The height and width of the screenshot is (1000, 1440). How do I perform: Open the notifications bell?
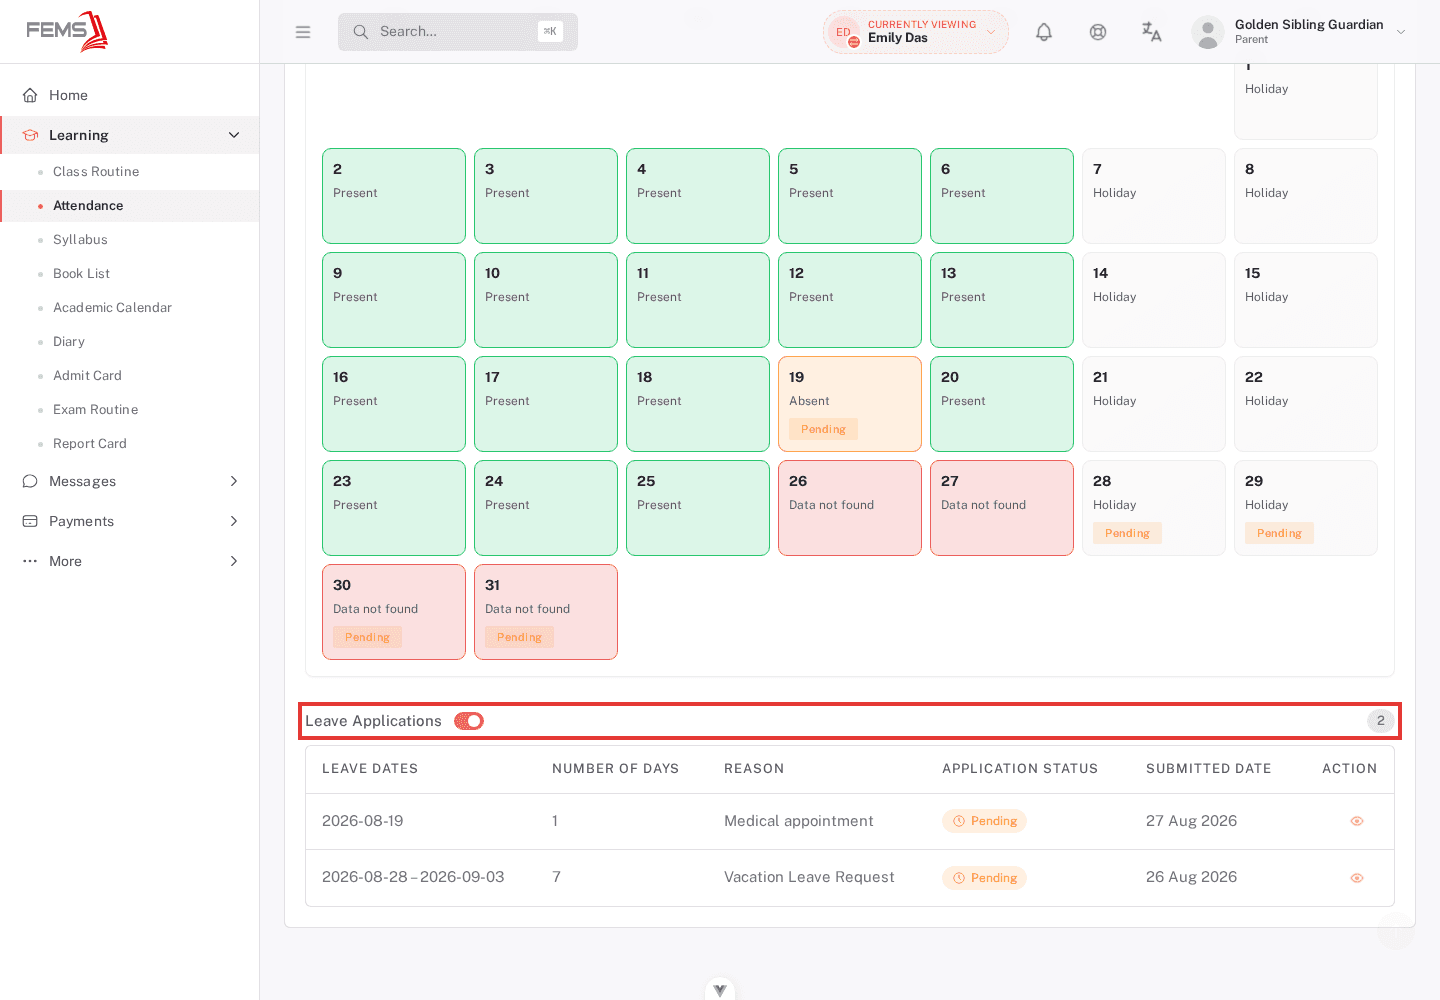[1044, 32]
